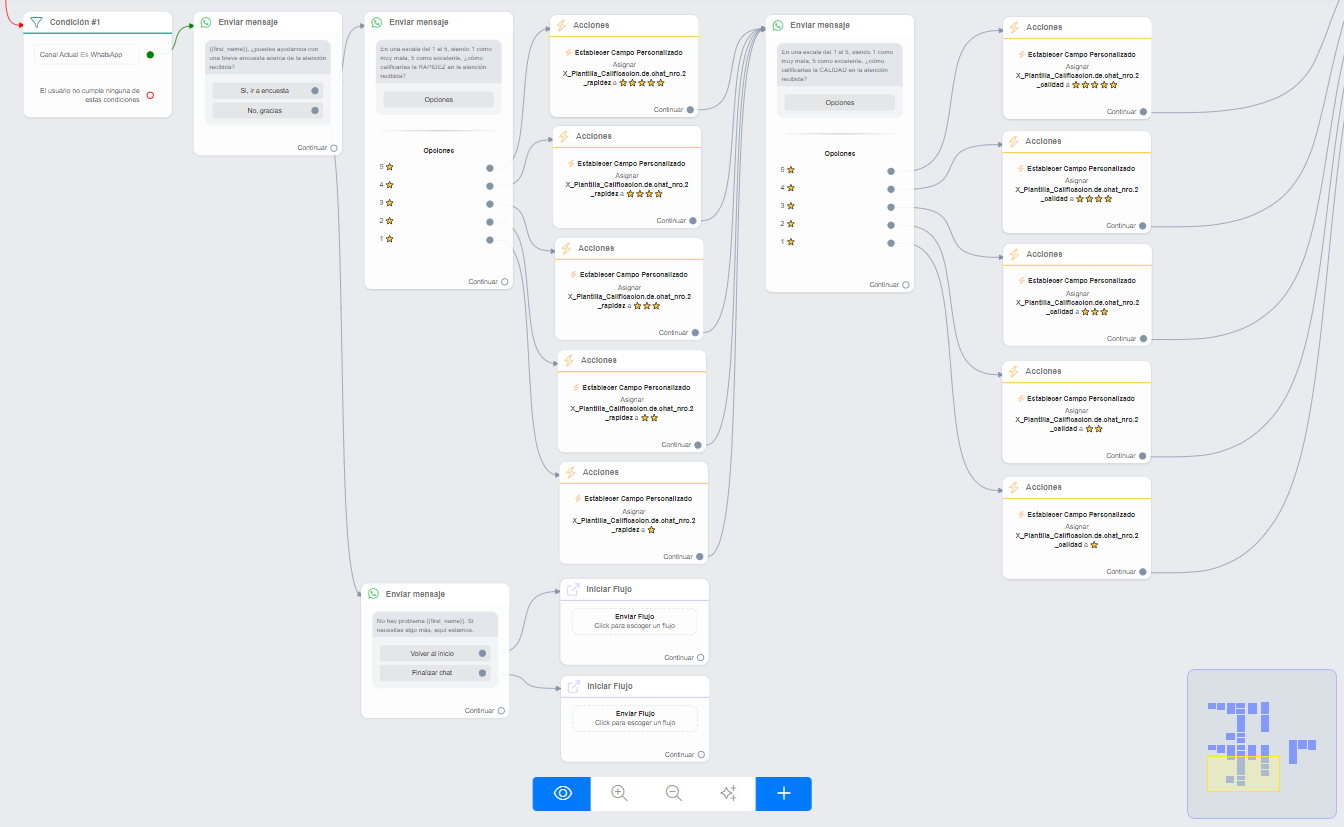Click the 'Finalizar chat' button
Image resolution: width=1344 pixels, height=827 pixels.
click(x=434, y=673)
